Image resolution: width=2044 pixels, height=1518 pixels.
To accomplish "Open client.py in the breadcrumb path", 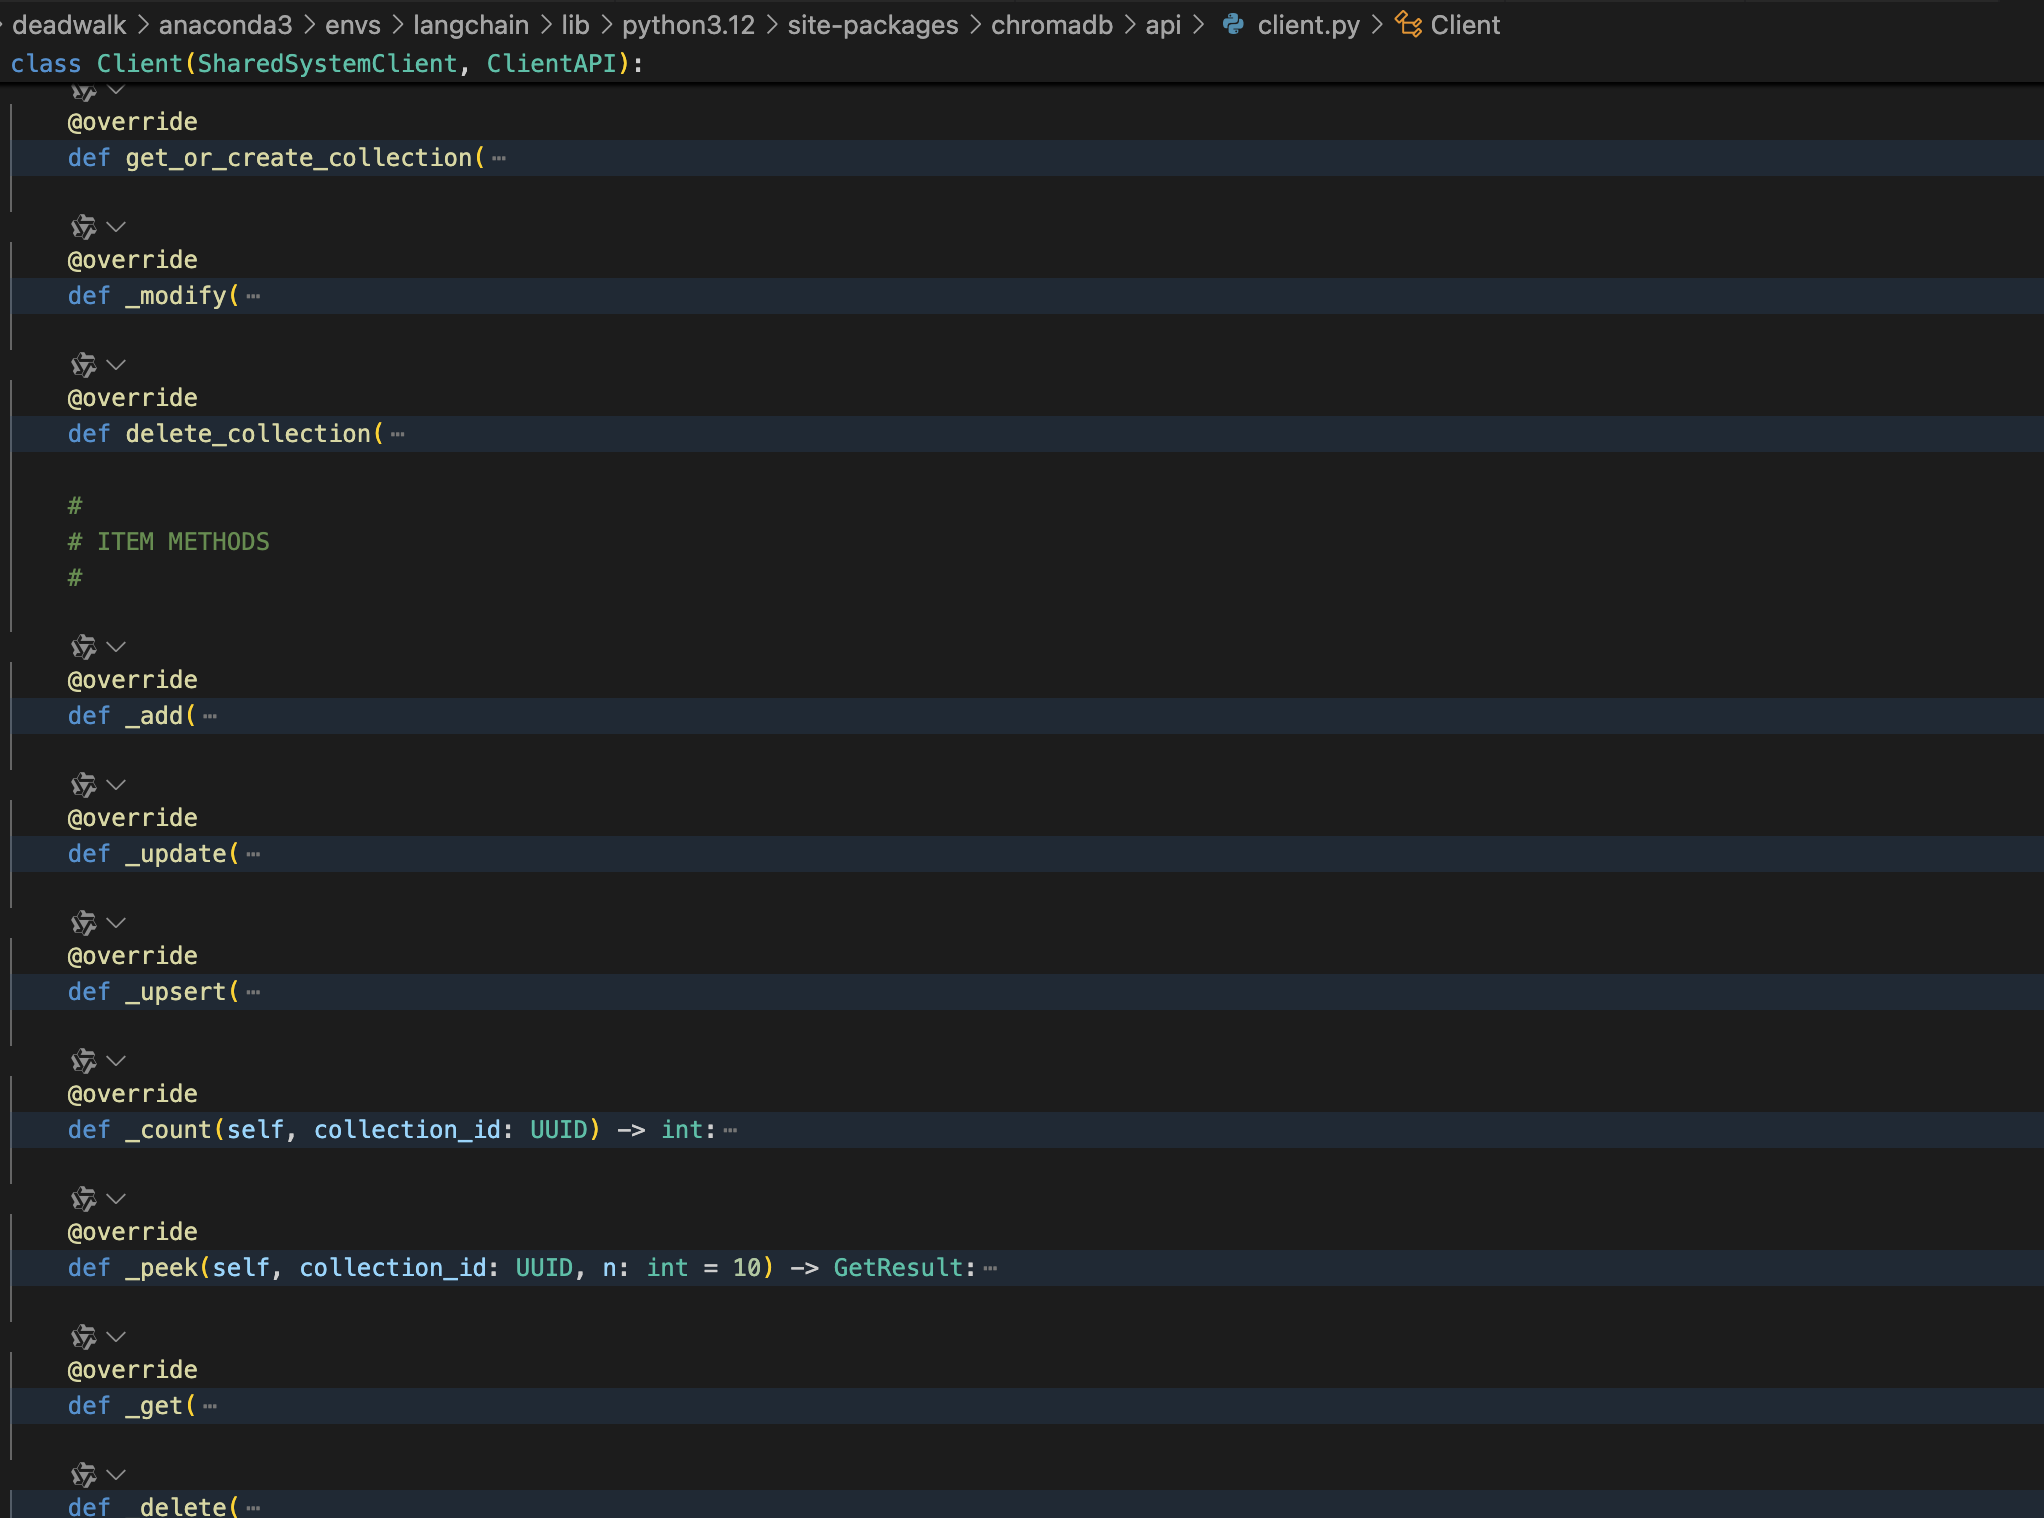I will pos(1308,25).
